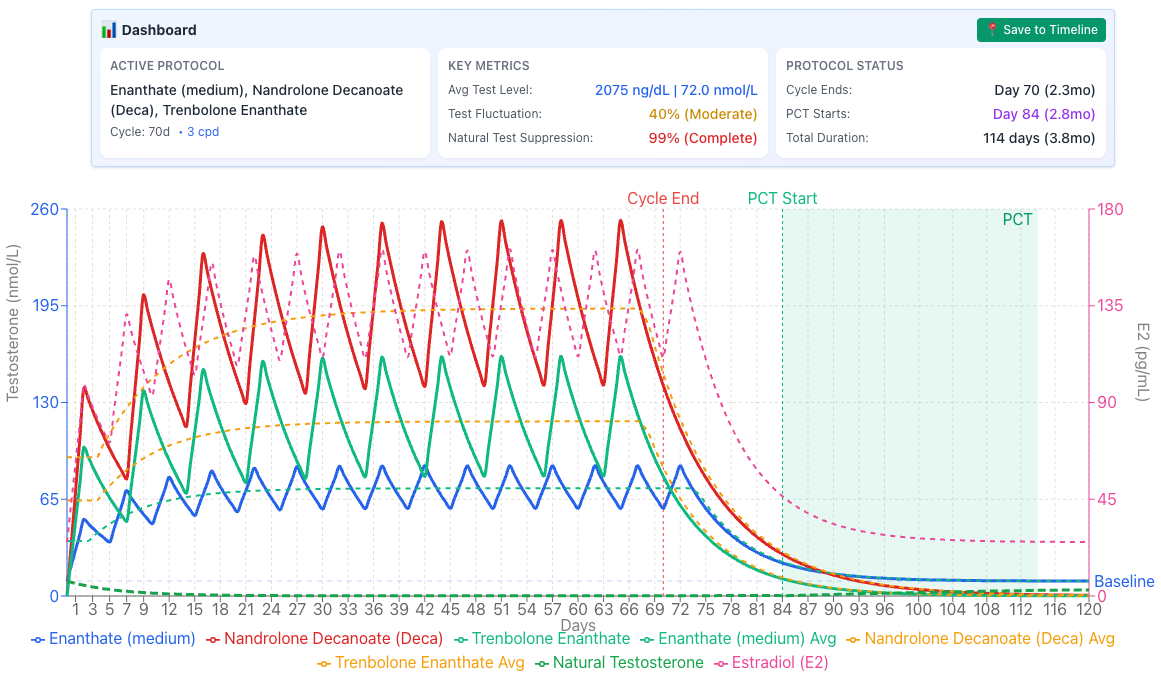Click the pink Estradiol (E2) legend marker
Viewport: 1161px width, 679px height.
[x=720, y=663]
